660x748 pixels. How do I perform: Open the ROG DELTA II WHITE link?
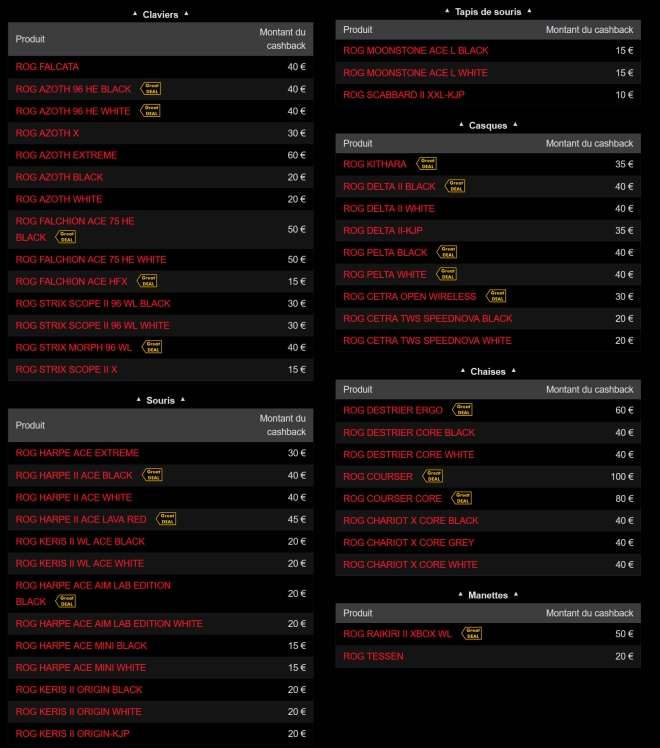coord(389,208)
